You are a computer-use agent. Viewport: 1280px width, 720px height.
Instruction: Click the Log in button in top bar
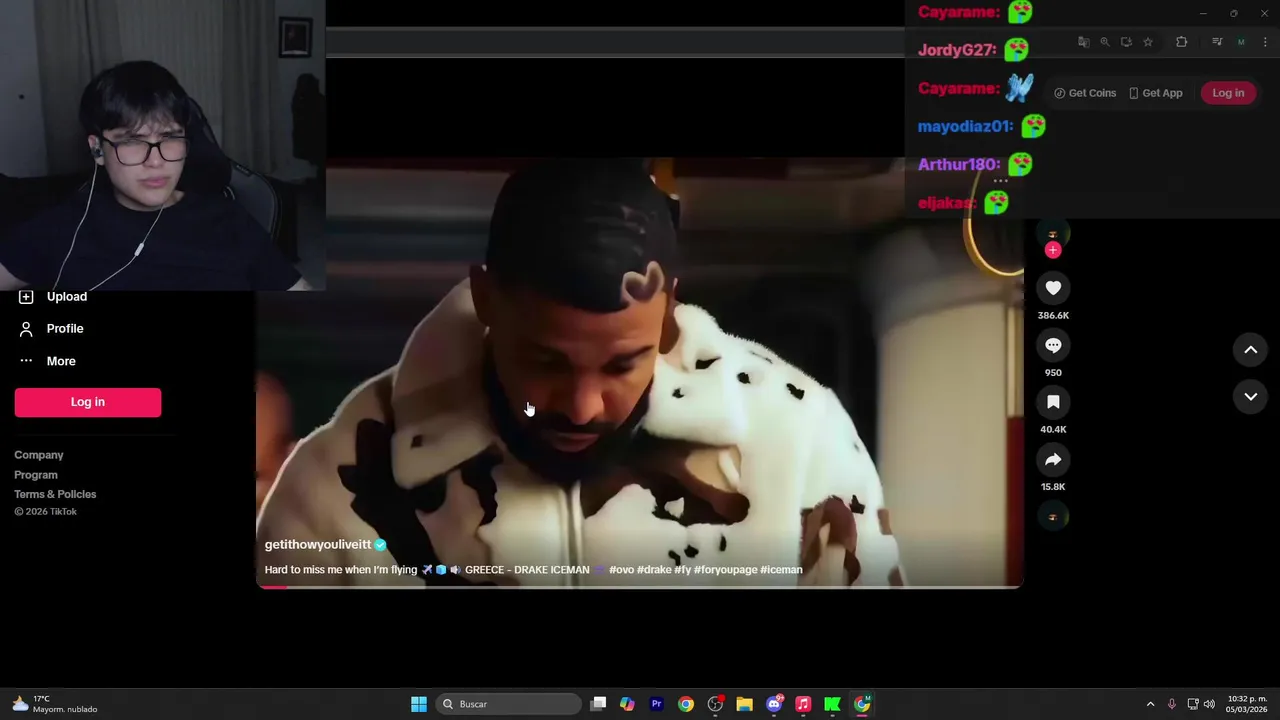click(x=1228, y=93)
